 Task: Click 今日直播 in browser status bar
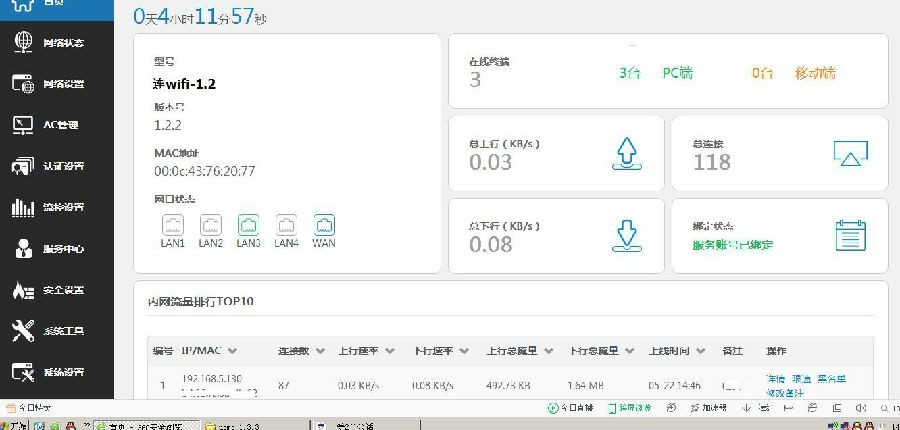click(571, 408)
